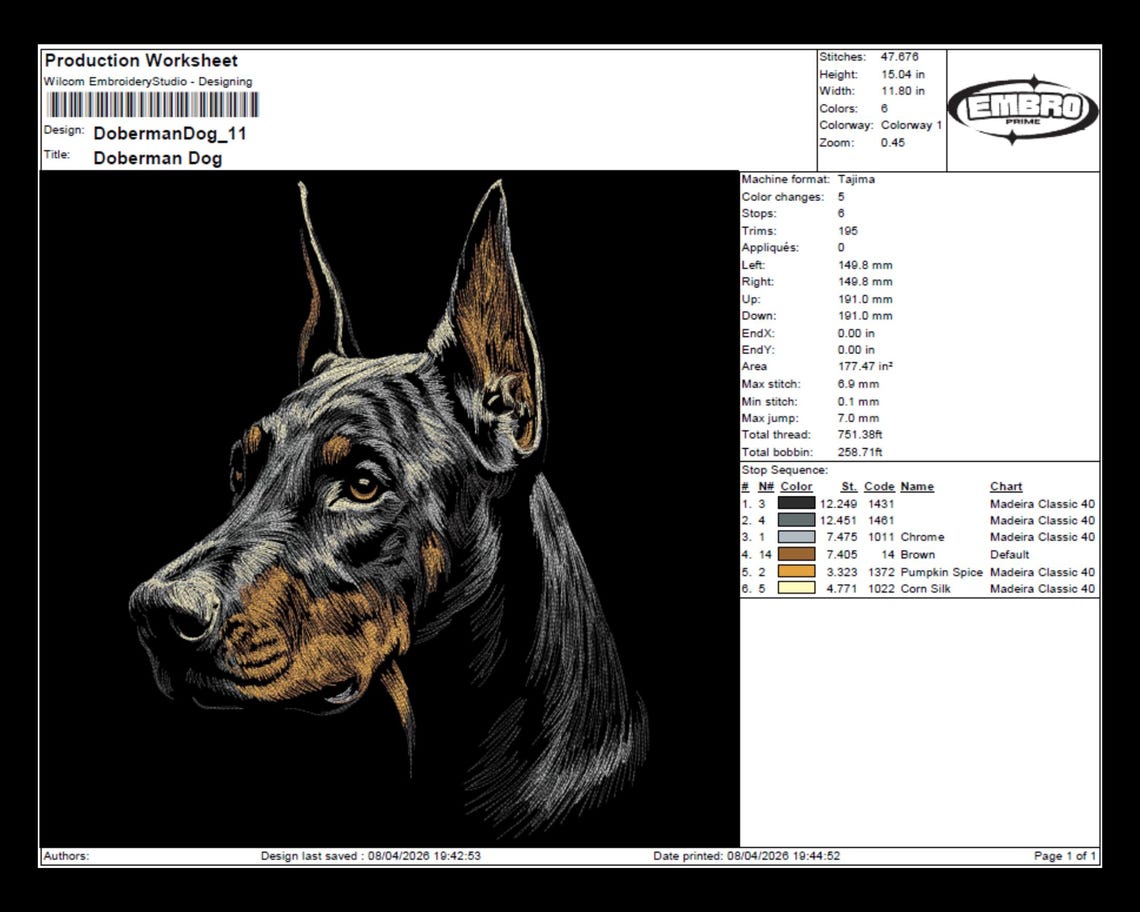Image resolution: width=1140 pixels, height=912 pixels.
Task: Click the Total thread value 751.38ft
Action: pyautogui.click(x=860, y=434)
